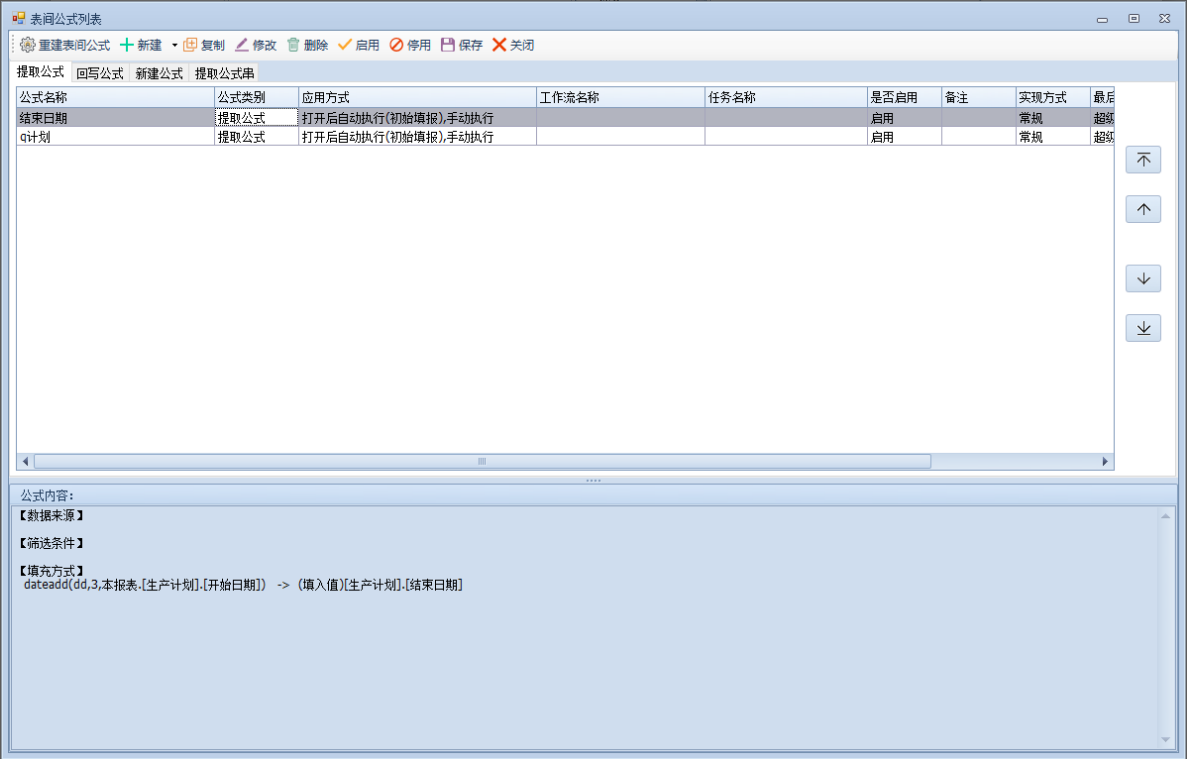This screenshot has width=1187, height=759.
Task: Switch to the 回写公式 tab
Action: tap(100, 73)
